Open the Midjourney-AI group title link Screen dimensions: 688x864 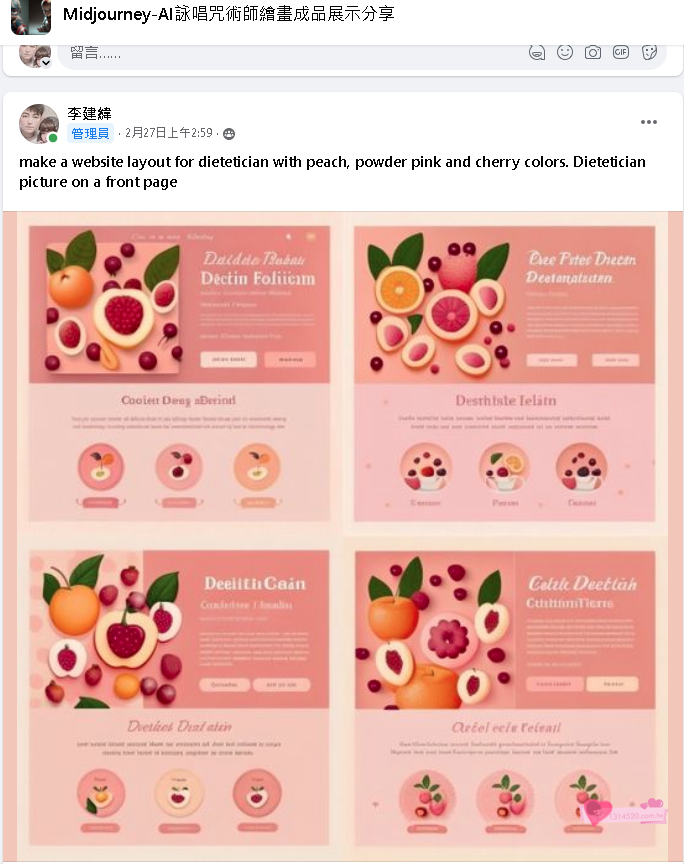pos(228,14)
